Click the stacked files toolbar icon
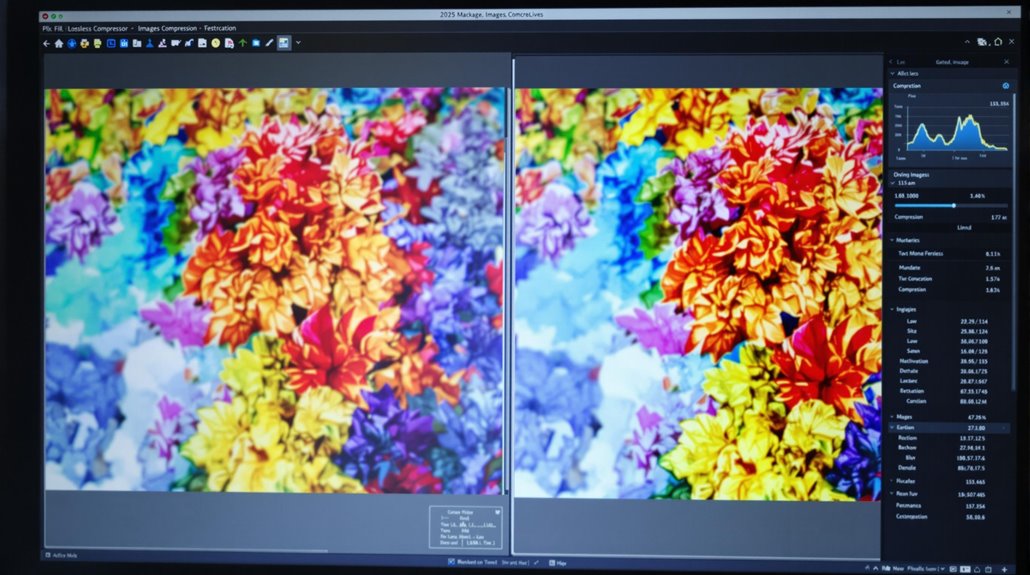The image size is (1030, 575). coord(137,43)
